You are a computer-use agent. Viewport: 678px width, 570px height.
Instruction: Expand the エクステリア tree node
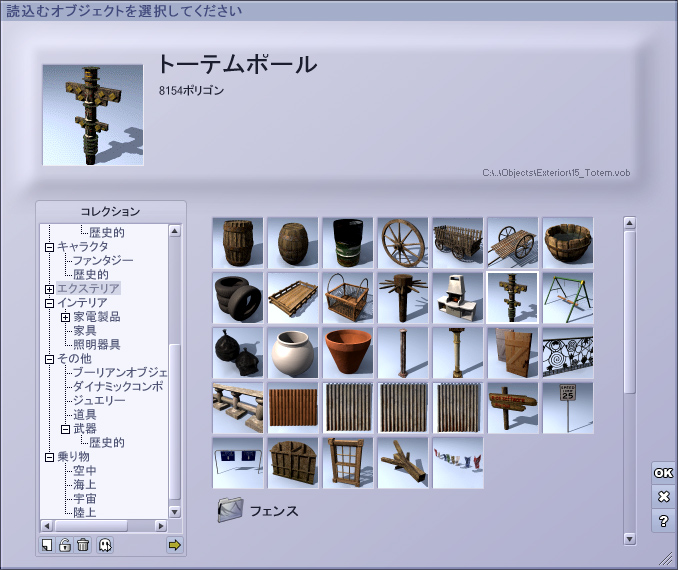pos(50,289)
